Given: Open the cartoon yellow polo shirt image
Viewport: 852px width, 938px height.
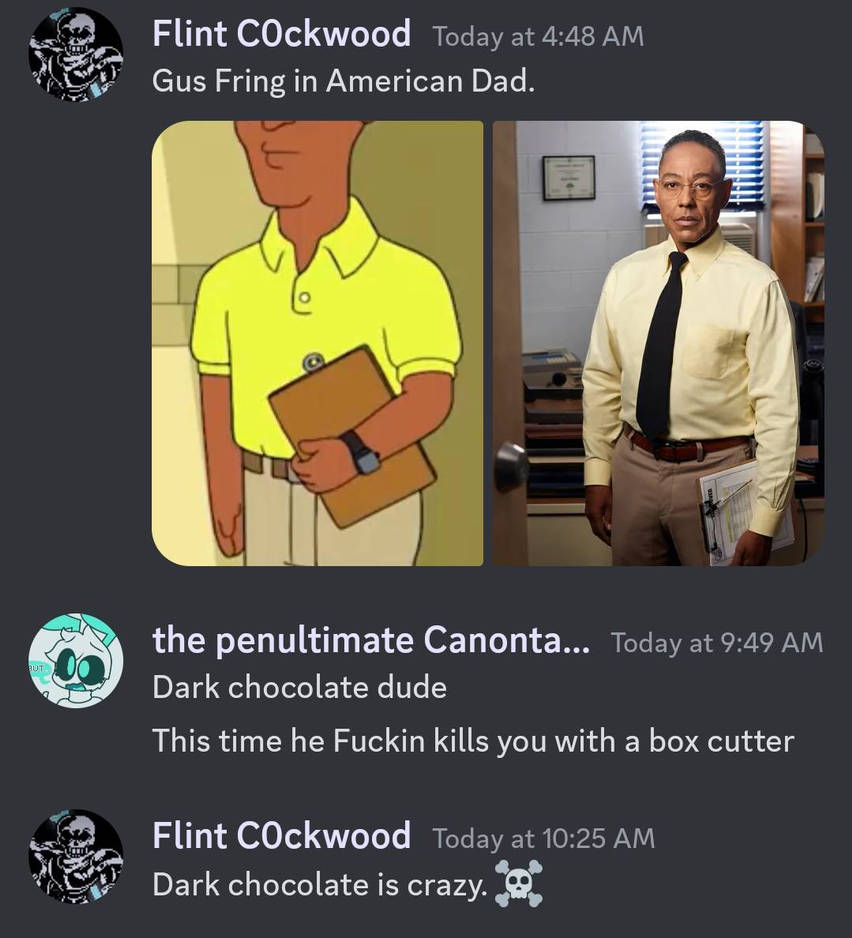Looking at the screenshot, I should [317, 343].
